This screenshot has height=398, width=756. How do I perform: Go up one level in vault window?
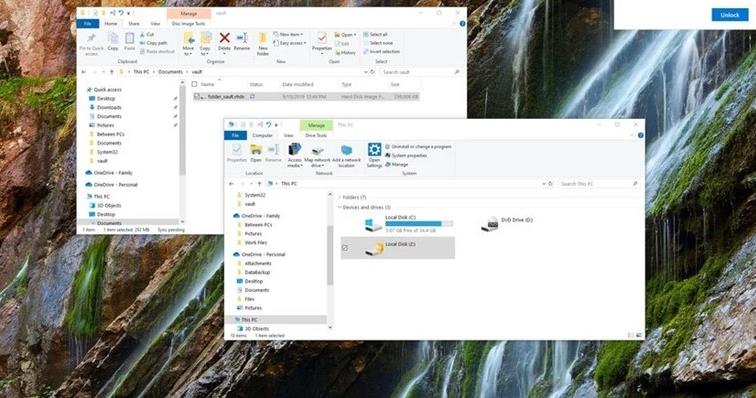[x=112, y=72]
